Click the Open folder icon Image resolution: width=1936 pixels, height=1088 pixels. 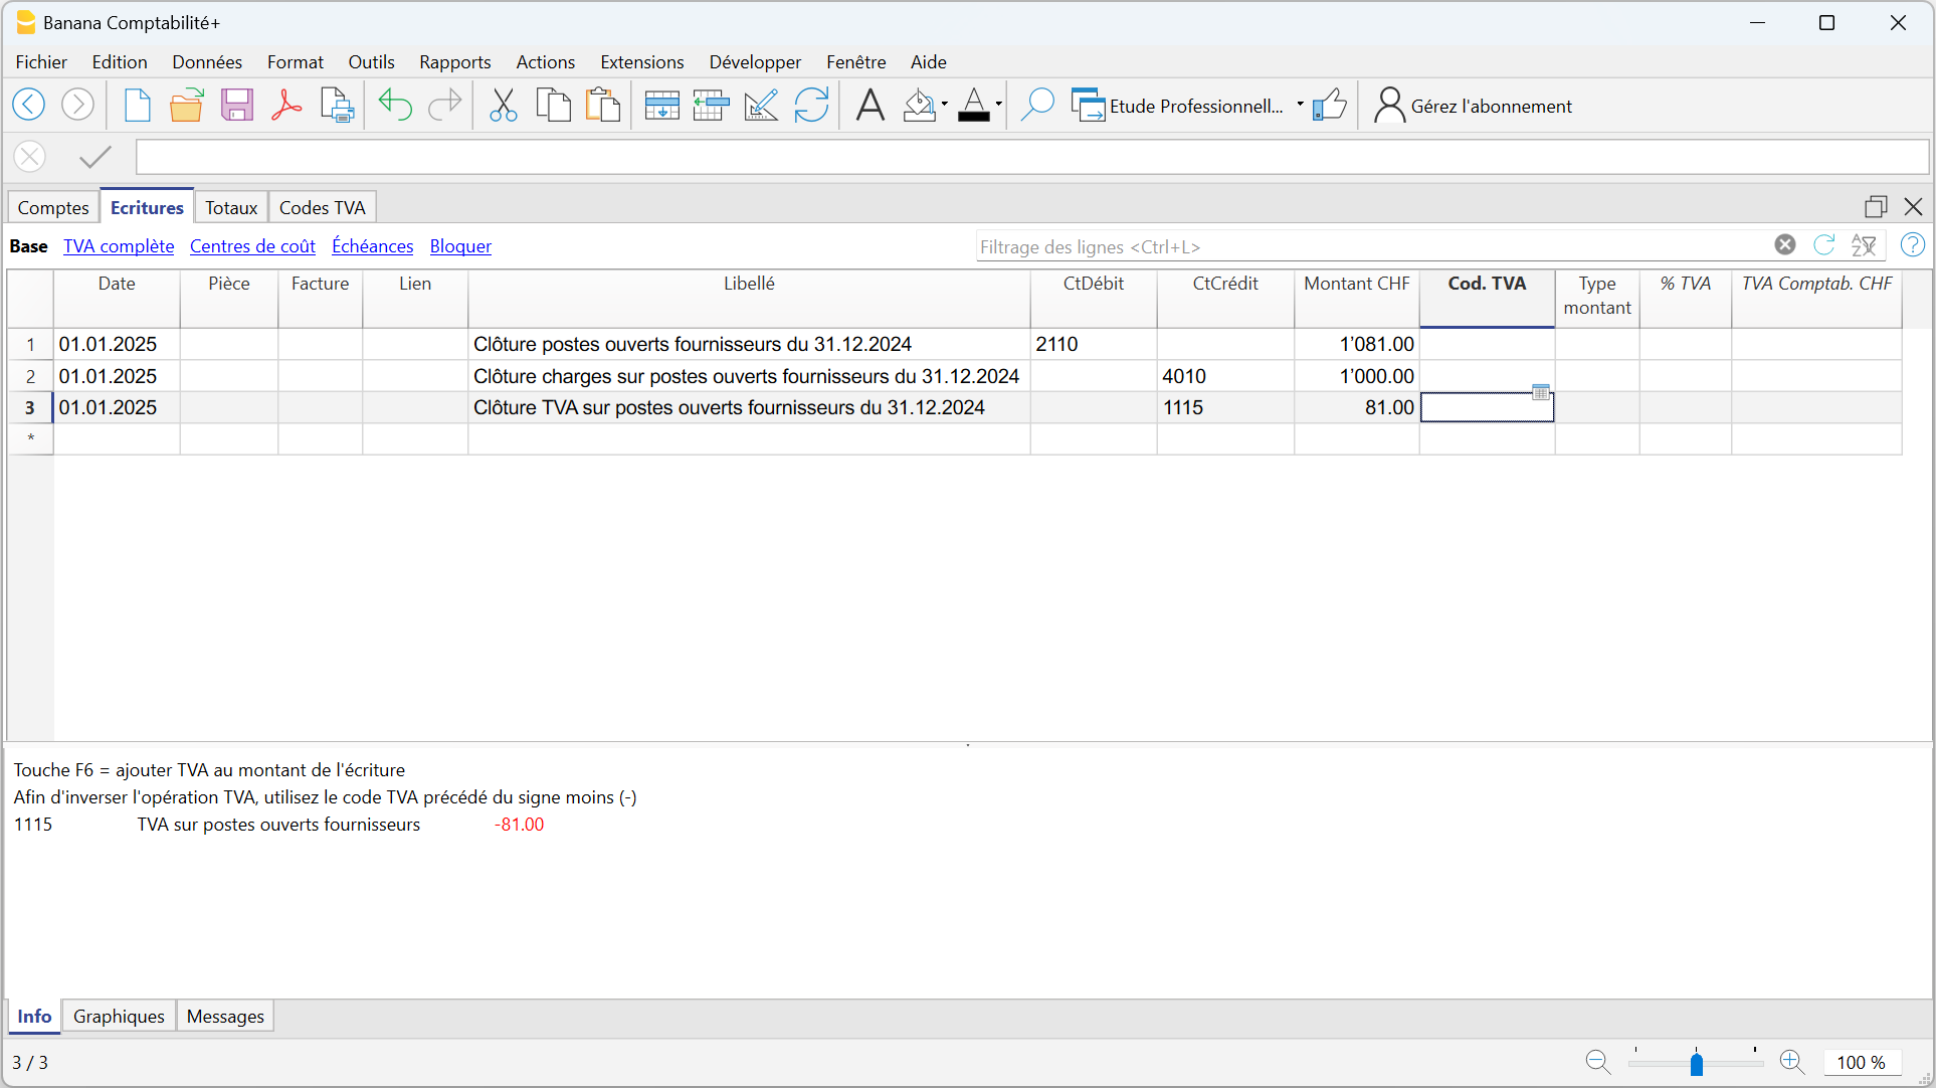tap(186, 105)
